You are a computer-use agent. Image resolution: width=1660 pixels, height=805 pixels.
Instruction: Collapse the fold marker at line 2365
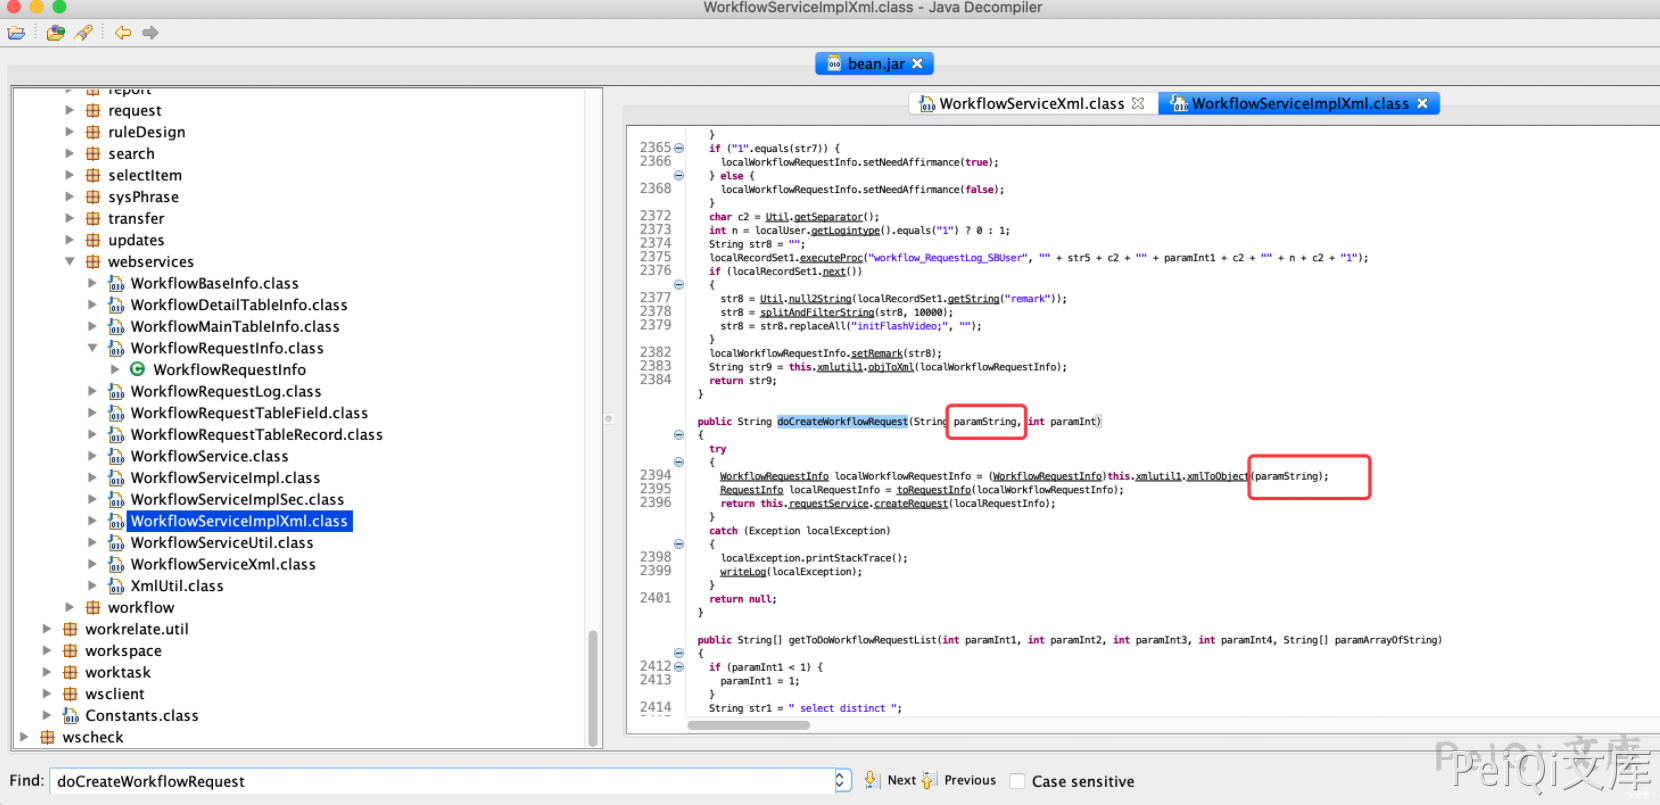pos(679,148)
